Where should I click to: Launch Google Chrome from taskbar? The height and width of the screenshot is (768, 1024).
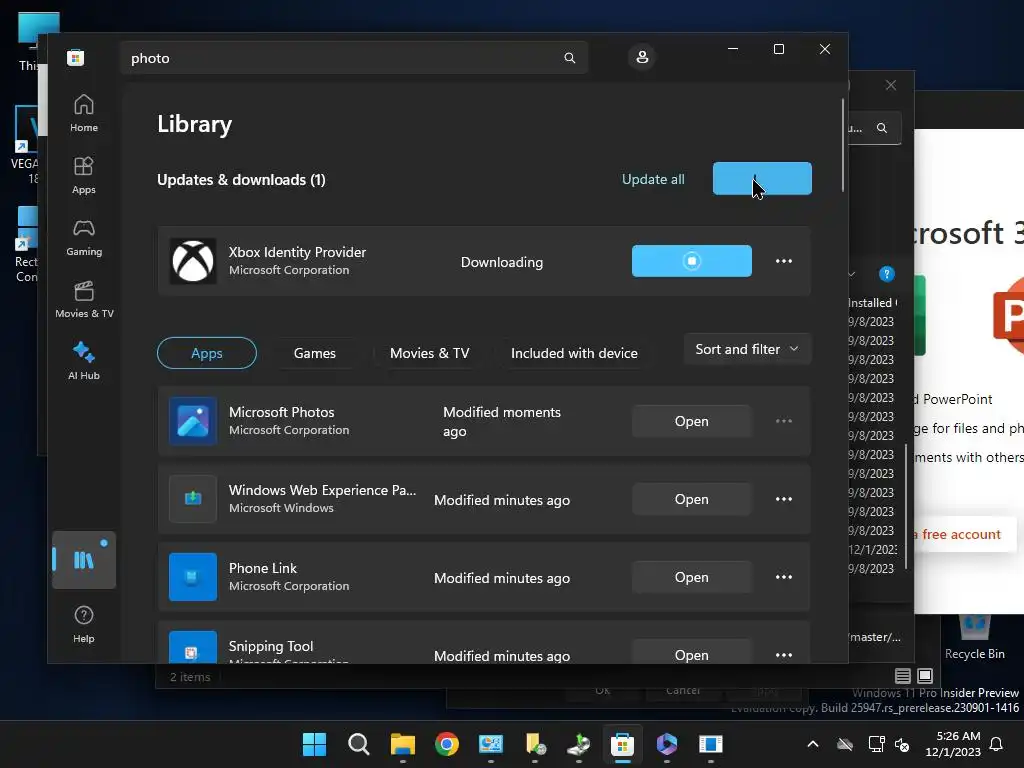coord(447,744)
